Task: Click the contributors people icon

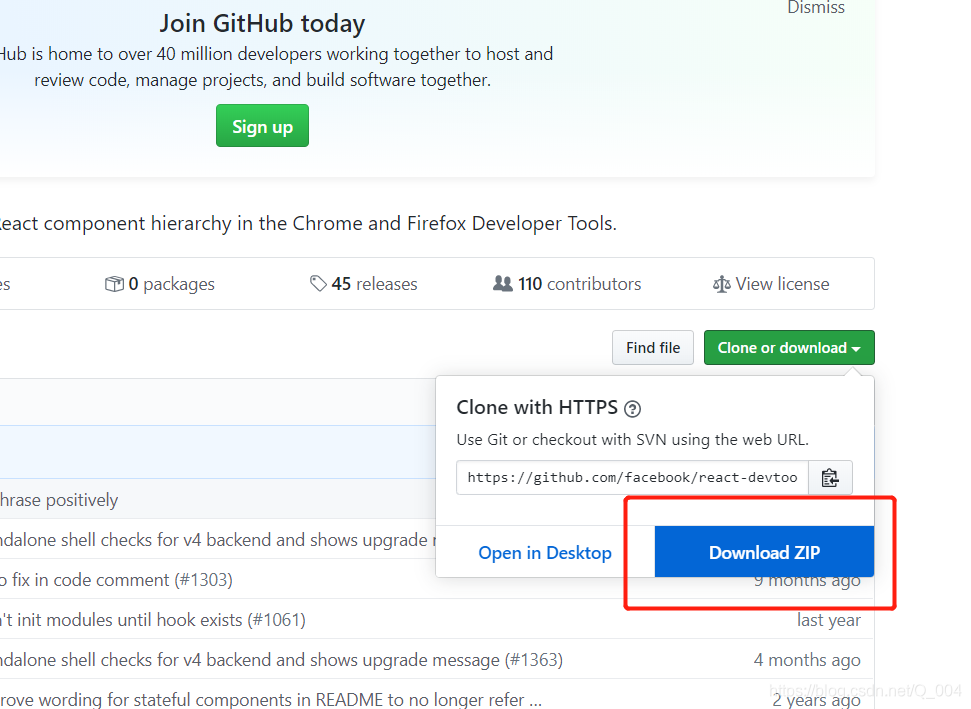Action: (502, 284)
